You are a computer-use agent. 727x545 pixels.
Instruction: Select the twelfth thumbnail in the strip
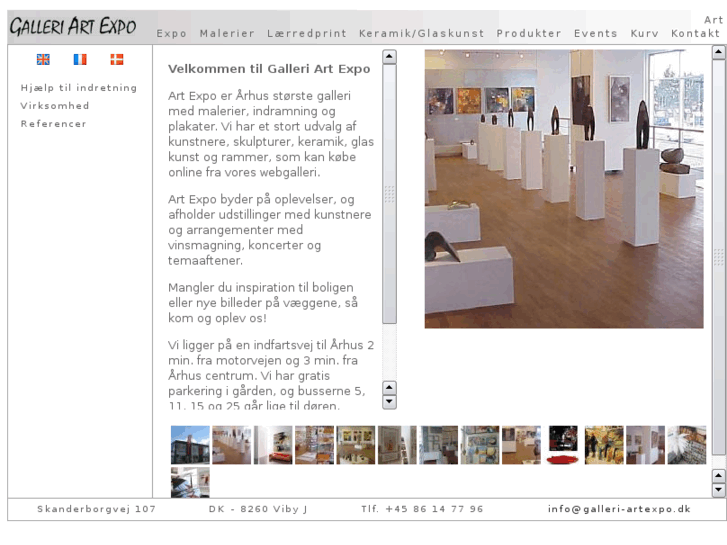click(645, 445)
